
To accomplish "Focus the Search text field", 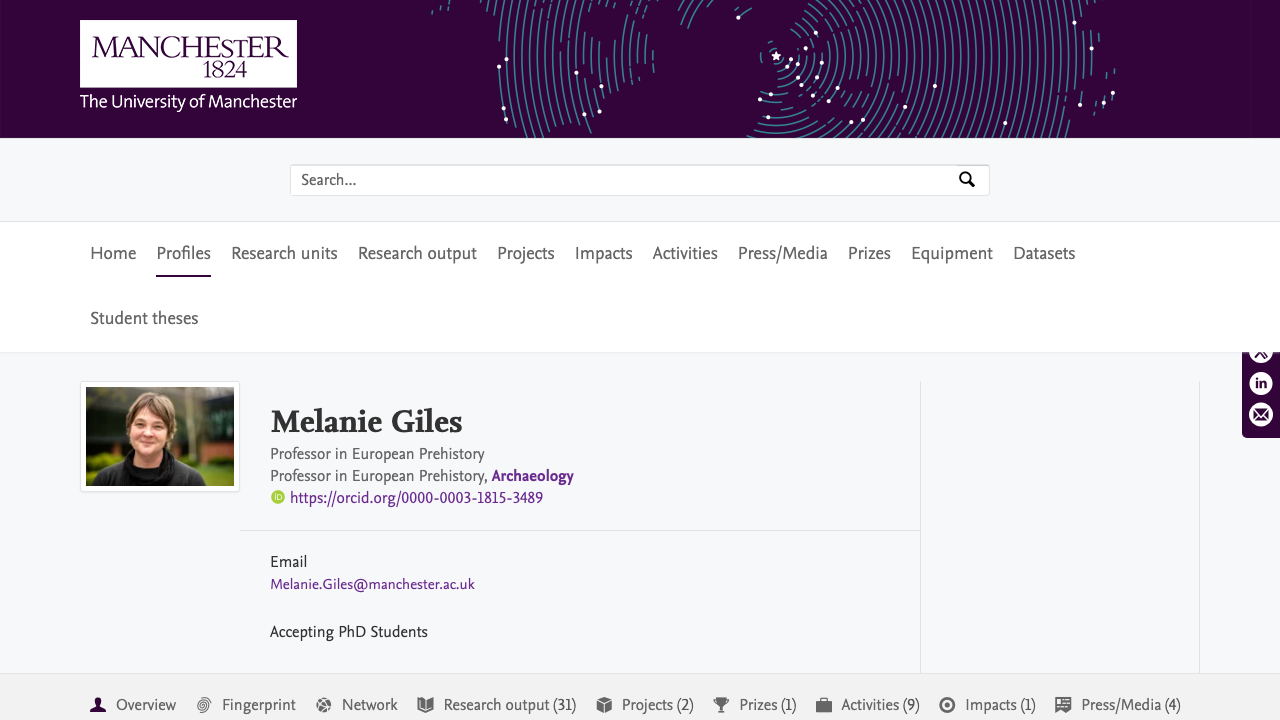I will click(x=620, y=180).
